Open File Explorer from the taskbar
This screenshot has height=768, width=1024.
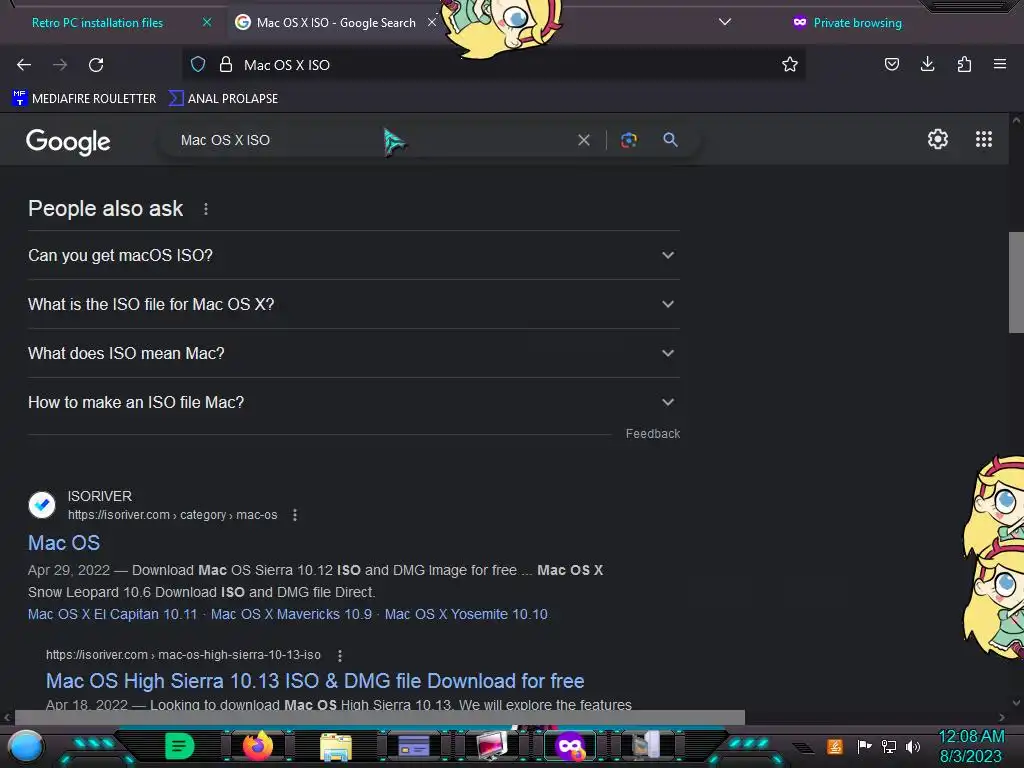[336, 746]
